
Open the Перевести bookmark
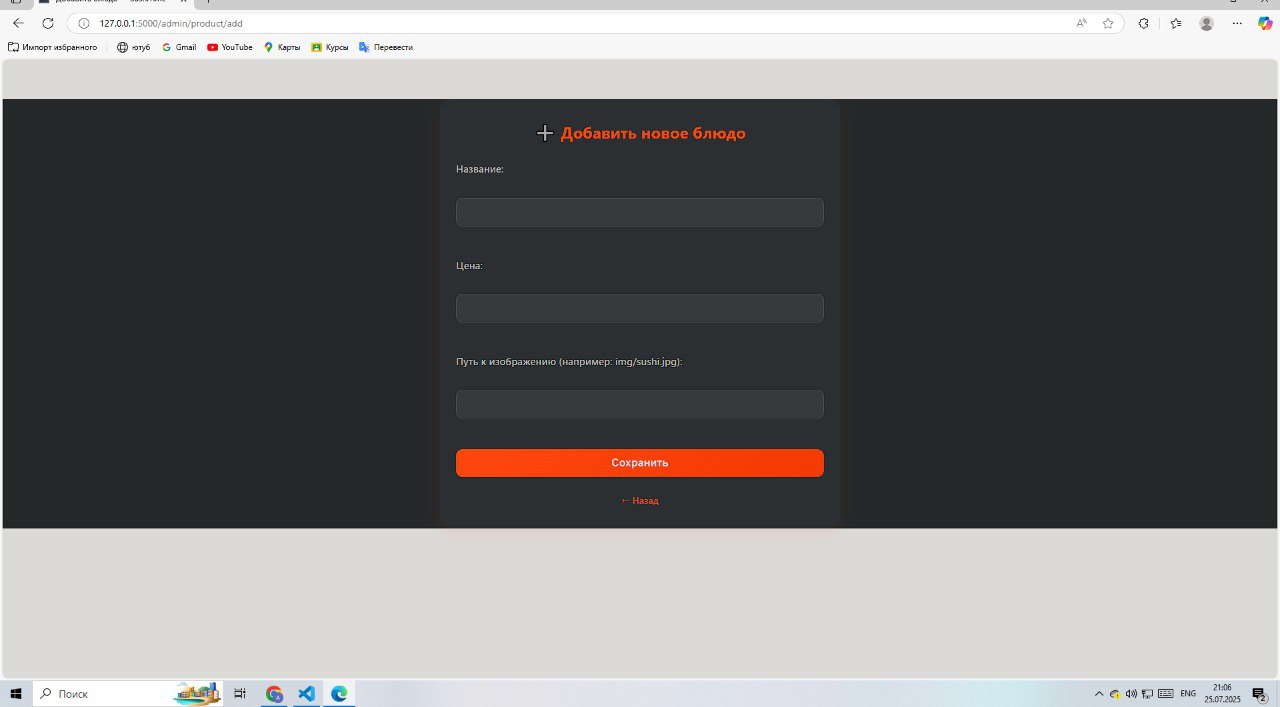click(x=386, y=47)
